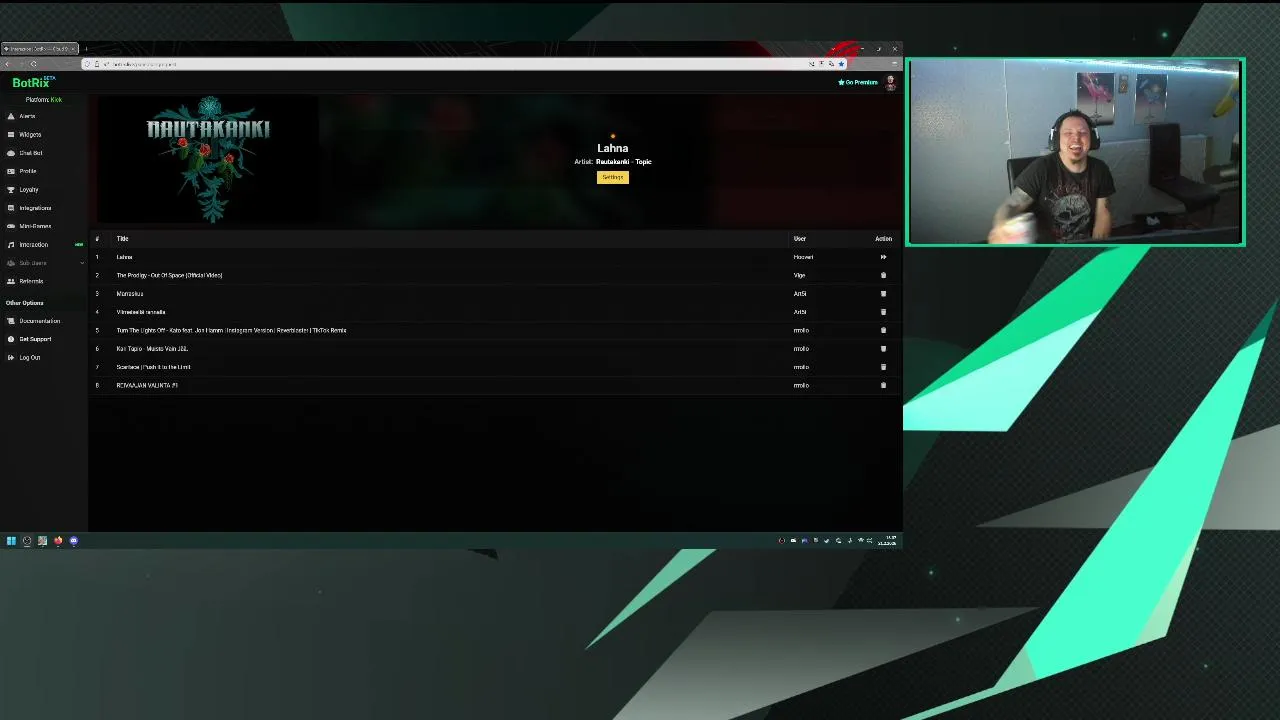
Task: Click the Referrals people icon
Action: (x=11, y=281)
